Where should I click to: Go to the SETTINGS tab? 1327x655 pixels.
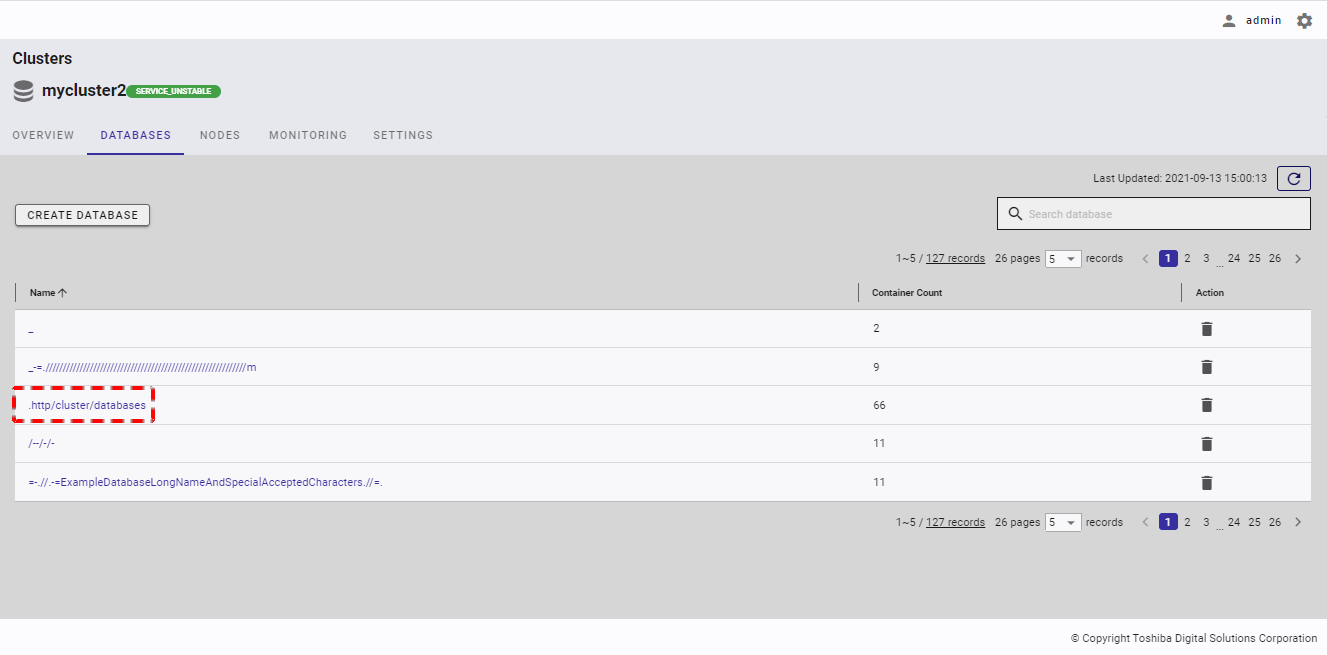403,135
